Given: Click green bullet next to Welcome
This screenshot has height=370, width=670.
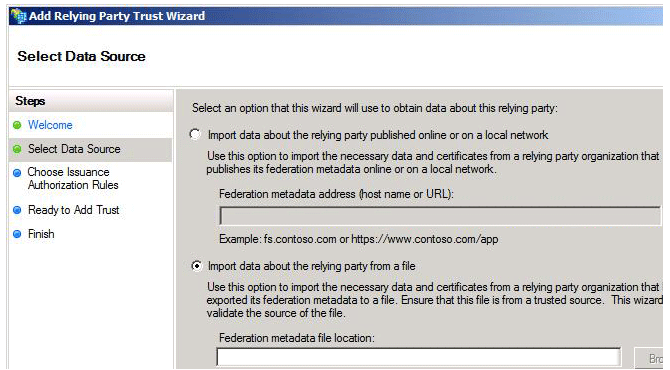Looking at the screenshot, I should (17, 125).
